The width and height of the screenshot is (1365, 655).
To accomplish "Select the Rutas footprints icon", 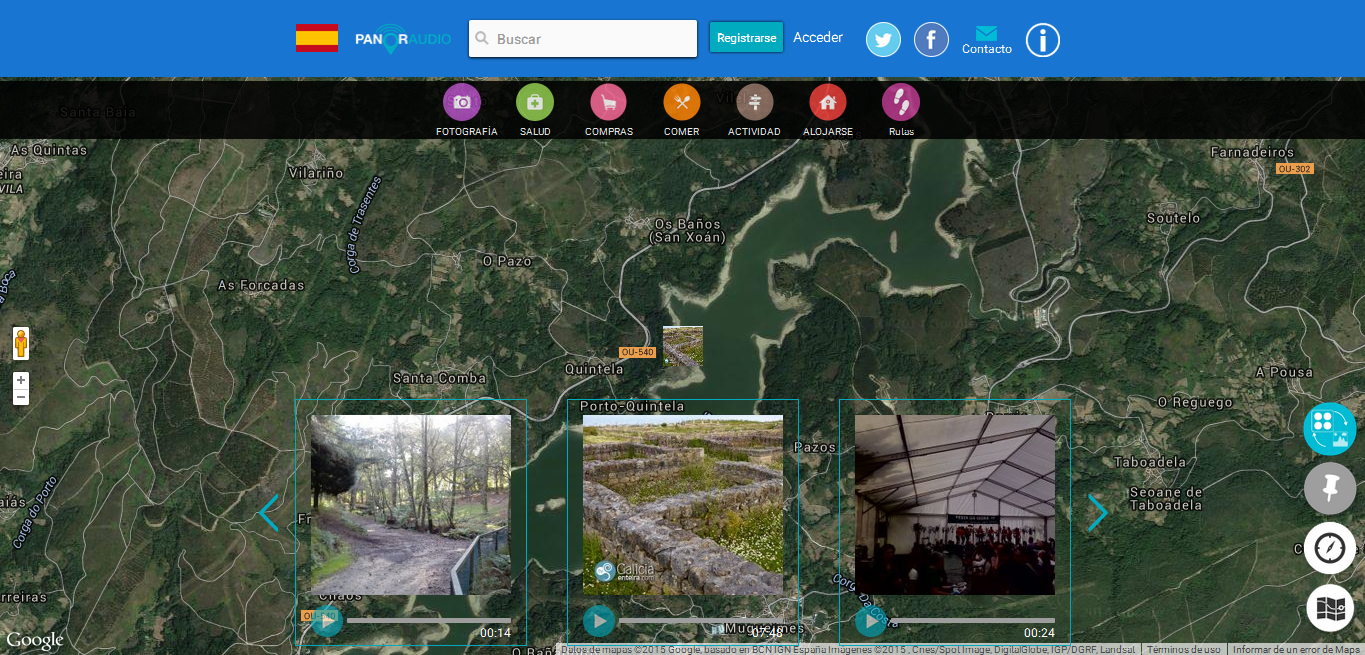I will click(900, 102).
